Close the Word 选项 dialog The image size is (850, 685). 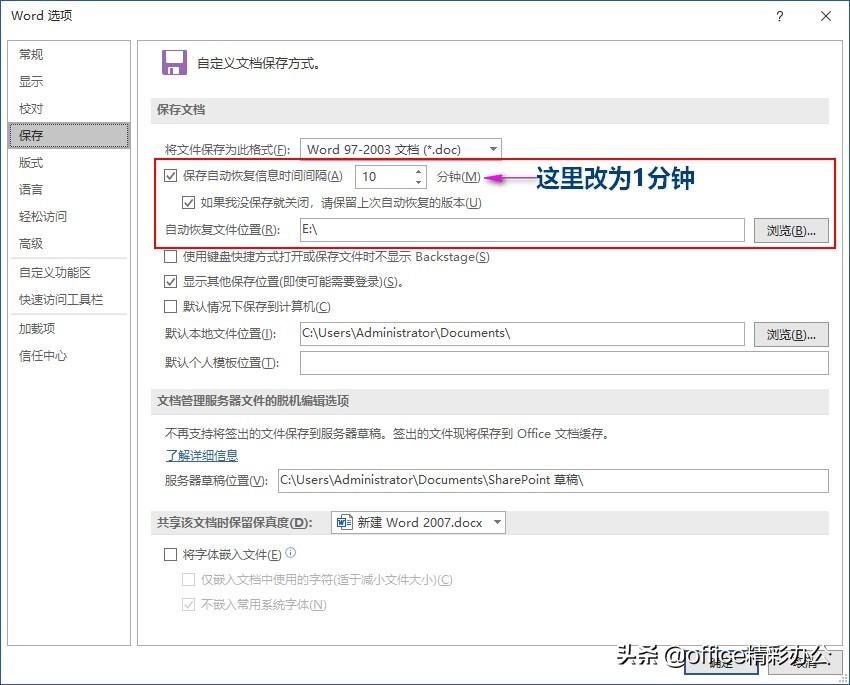[x=826, y=16]
